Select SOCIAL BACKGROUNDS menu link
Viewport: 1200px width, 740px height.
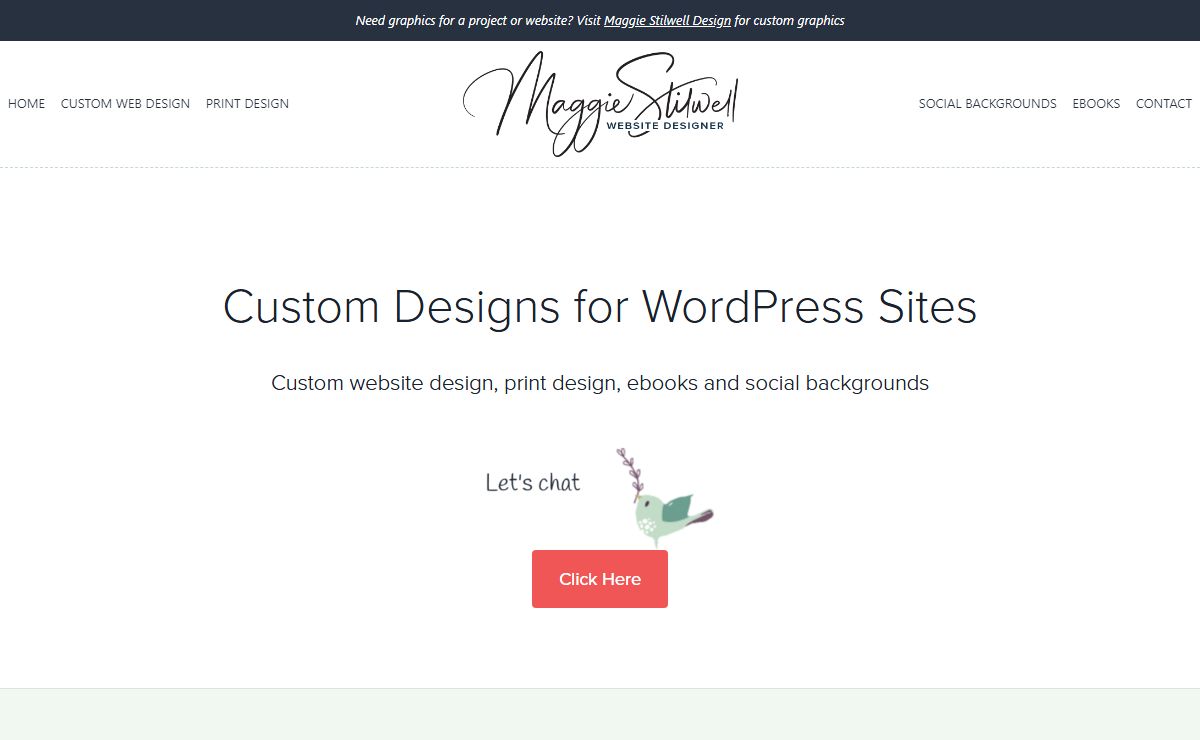[987, 103]
